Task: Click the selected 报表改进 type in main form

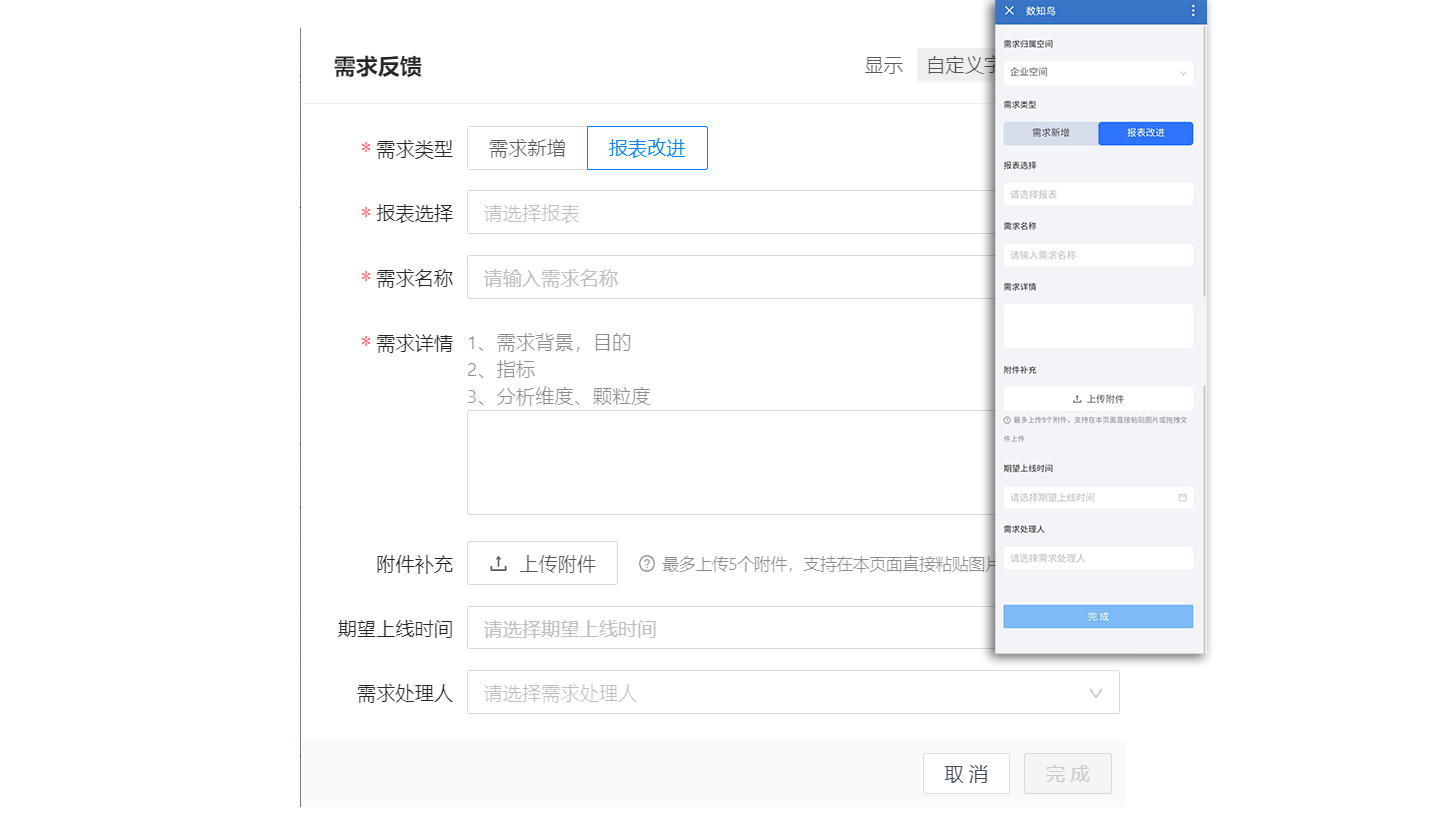Action: pyautogui.click(x=646, y=147)
